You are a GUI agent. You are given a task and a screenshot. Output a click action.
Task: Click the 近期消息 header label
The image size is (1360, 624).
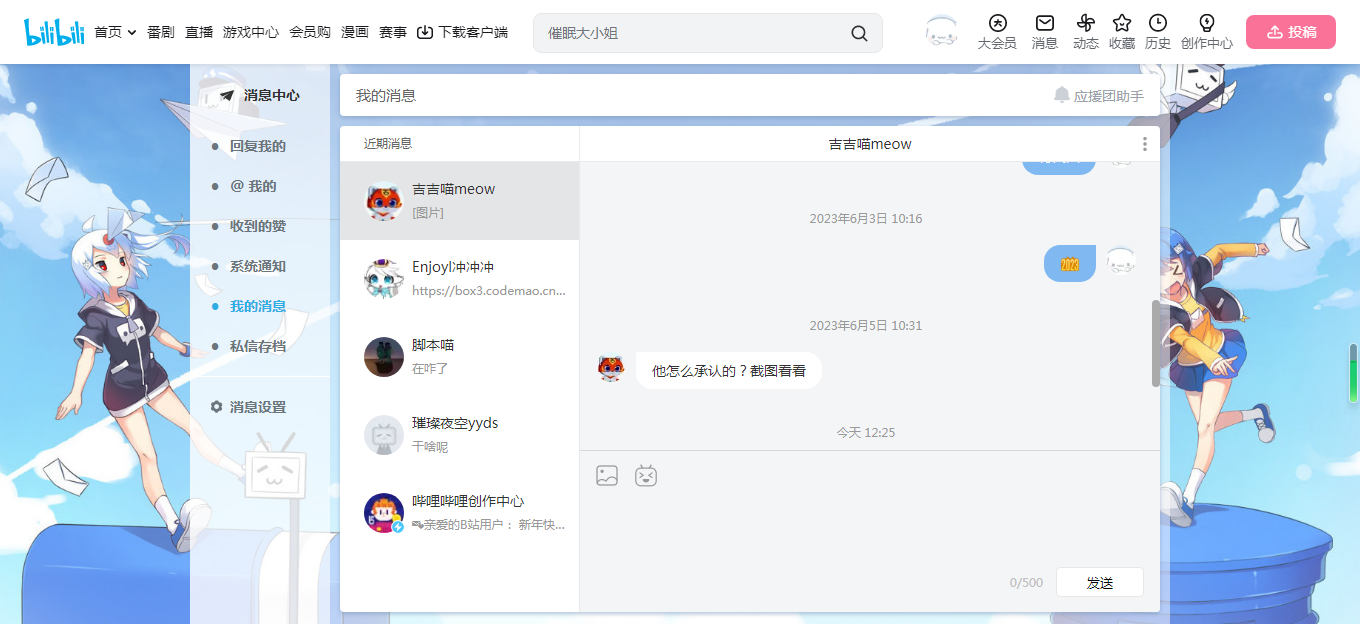pyautogui.click(x=388, y=143)
